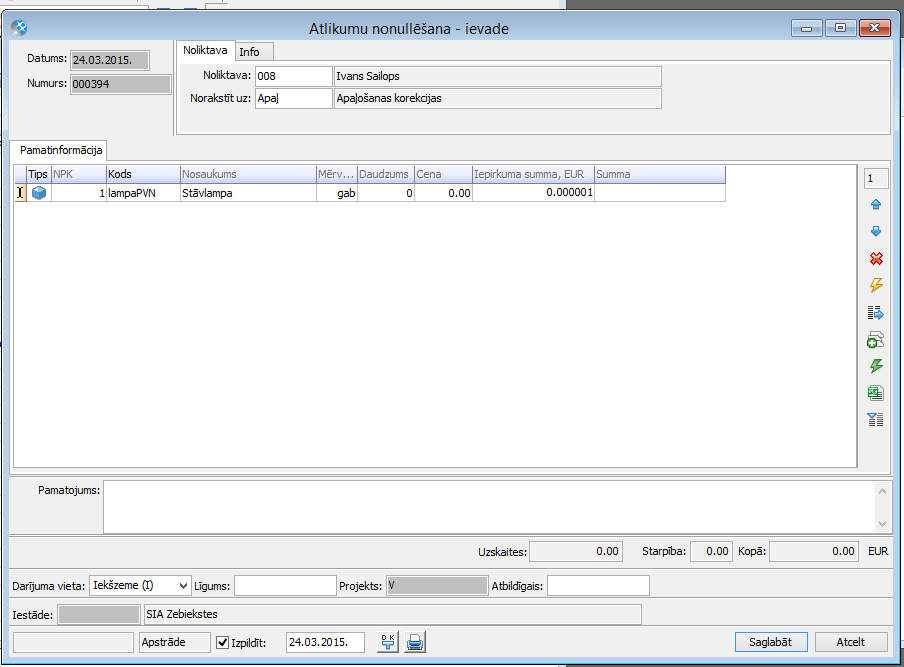This screenshot has height=667, width=904.
Task: Click the Iepirkuma summa, EUR column header
Action: point(533,174)
